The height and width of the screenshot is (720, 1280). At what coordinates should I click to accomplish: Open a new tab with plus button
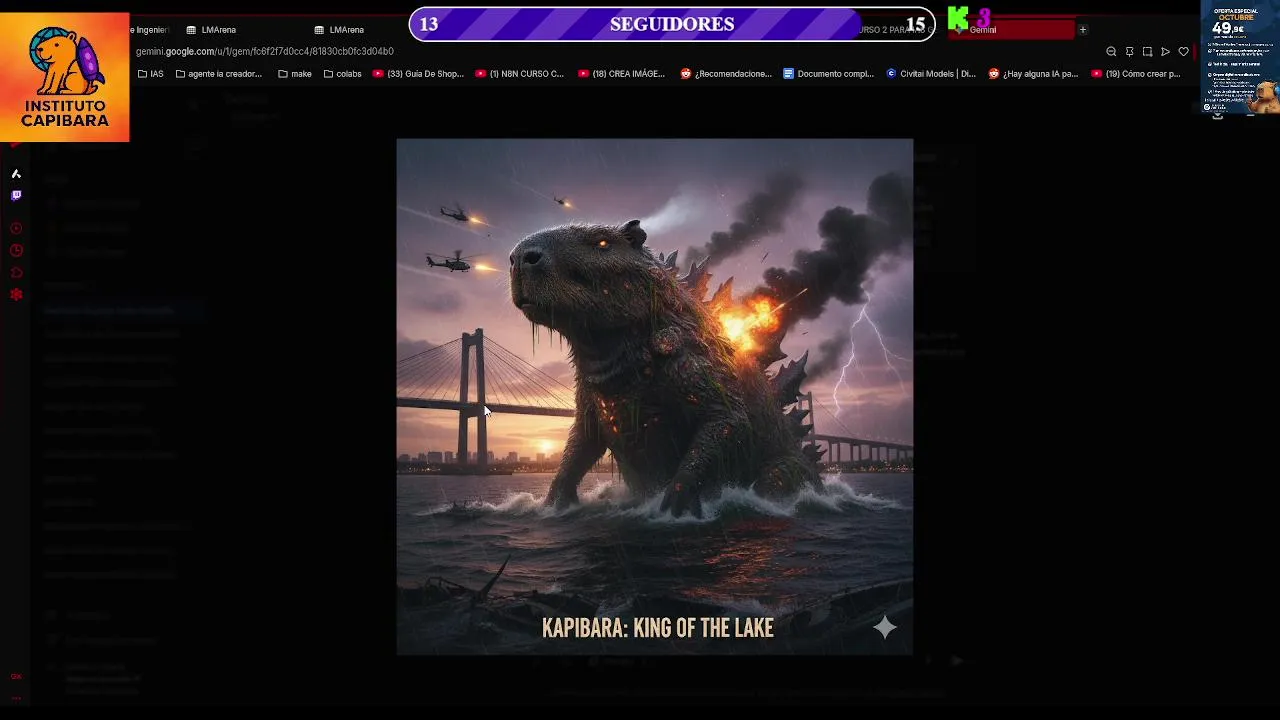click(x=1082, y=30)
